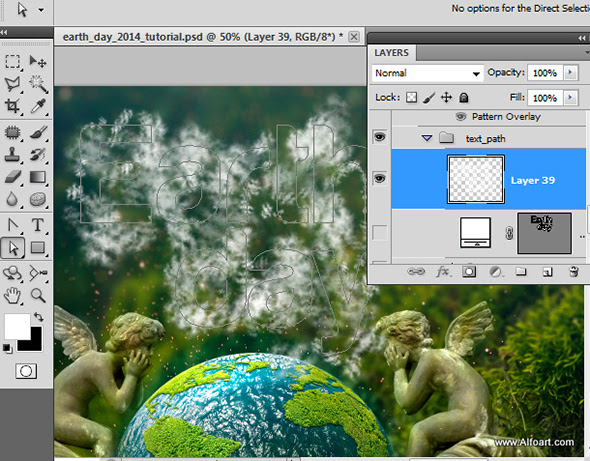Hide Layer 39 with its eye icon
590x461 pixels.
click(380, 178)
